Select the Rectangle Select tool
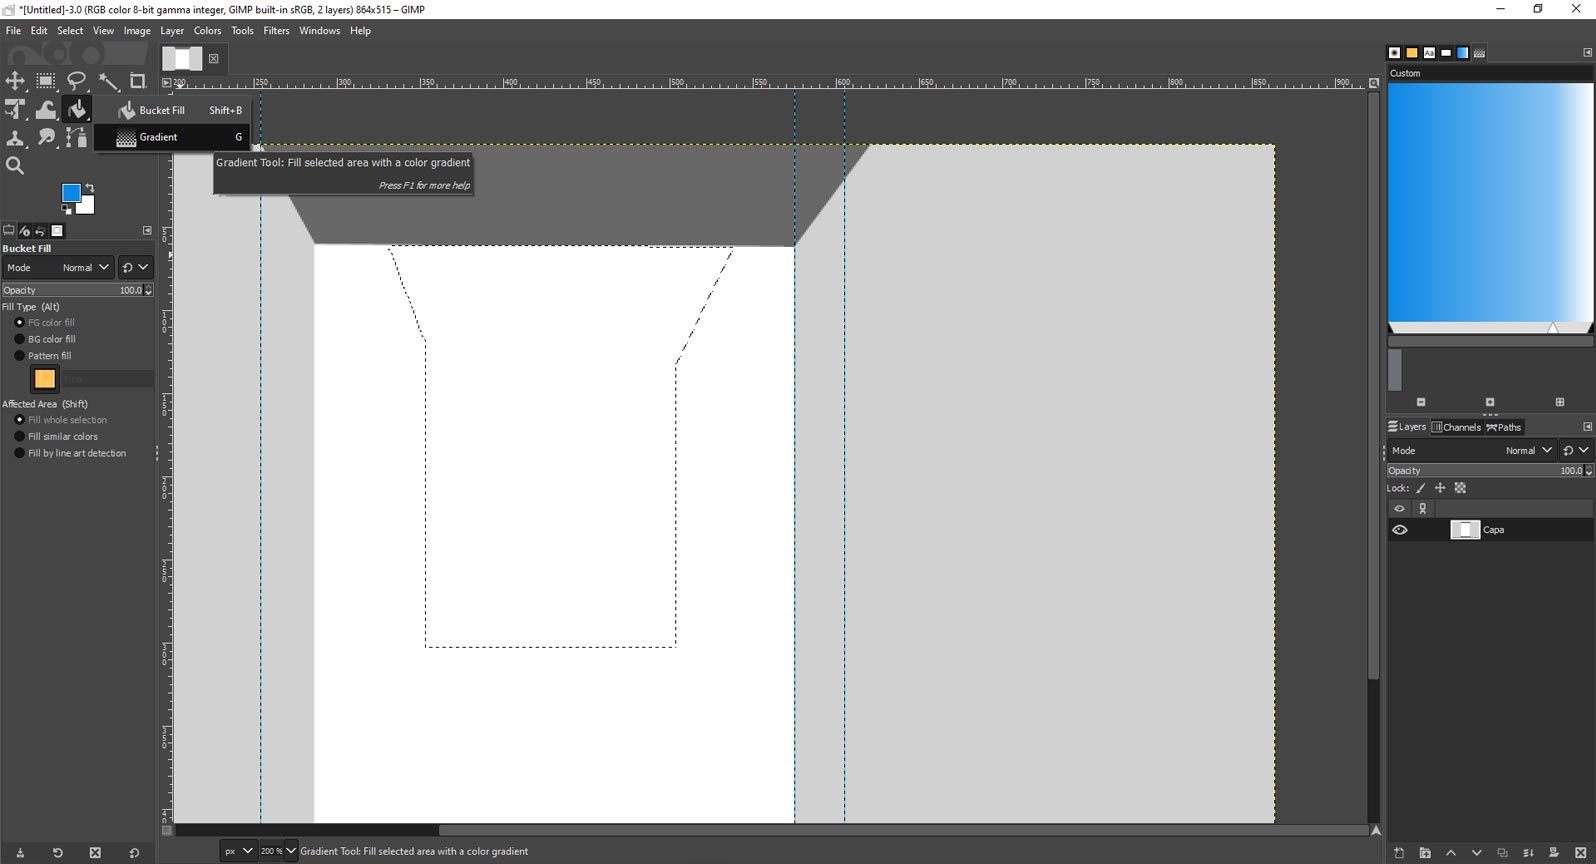The height and width of the screenshot is (864, 1596). [46, 81]
